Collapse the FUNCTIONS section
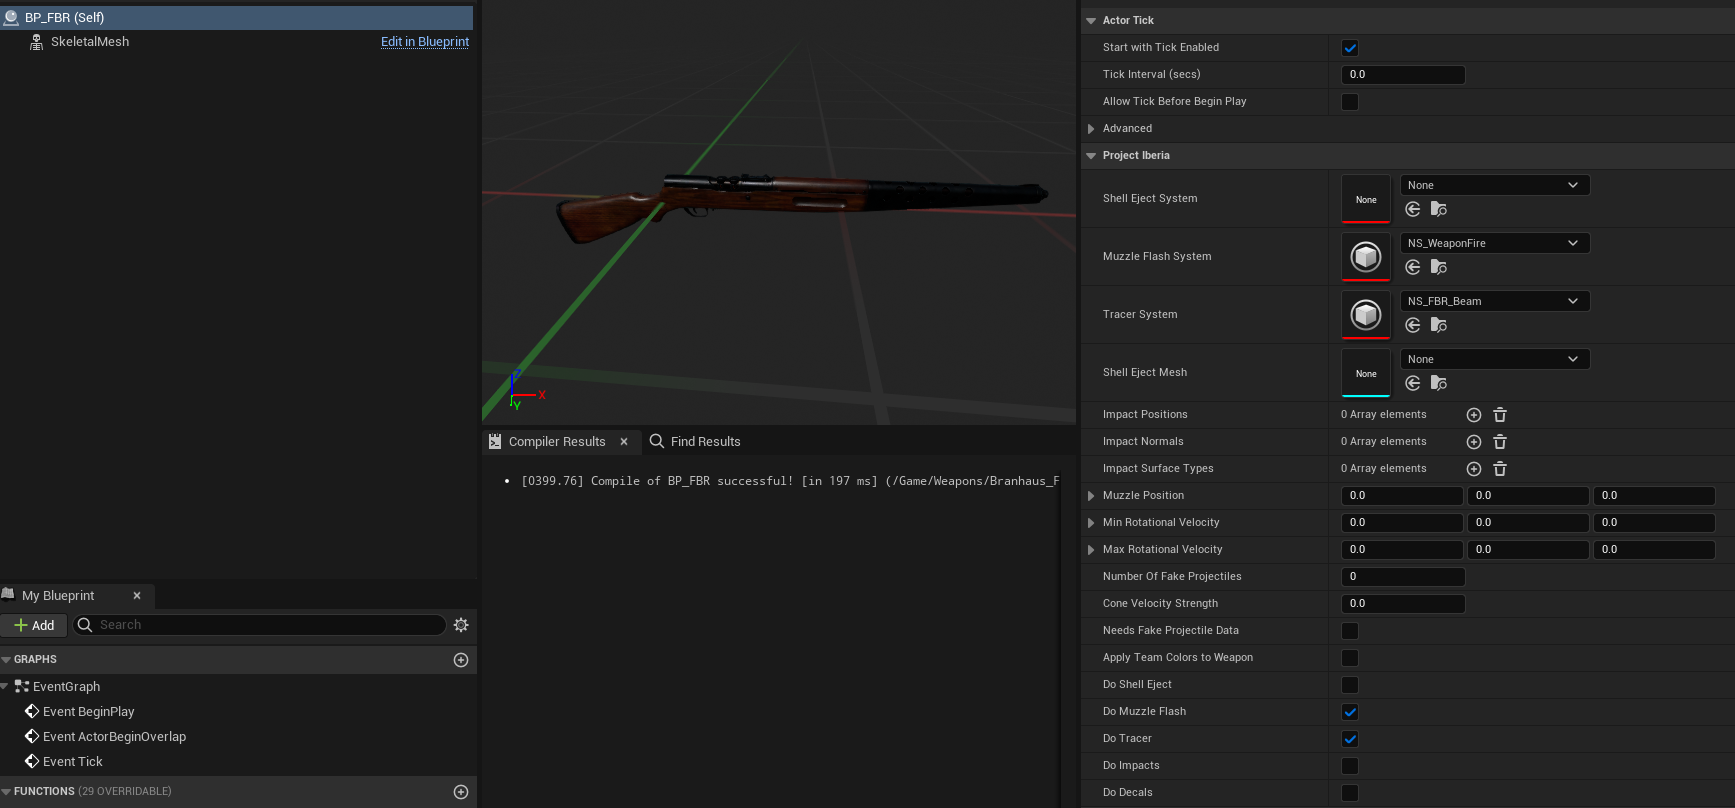This screenshot has width=1735, height=808. [6, 792]
